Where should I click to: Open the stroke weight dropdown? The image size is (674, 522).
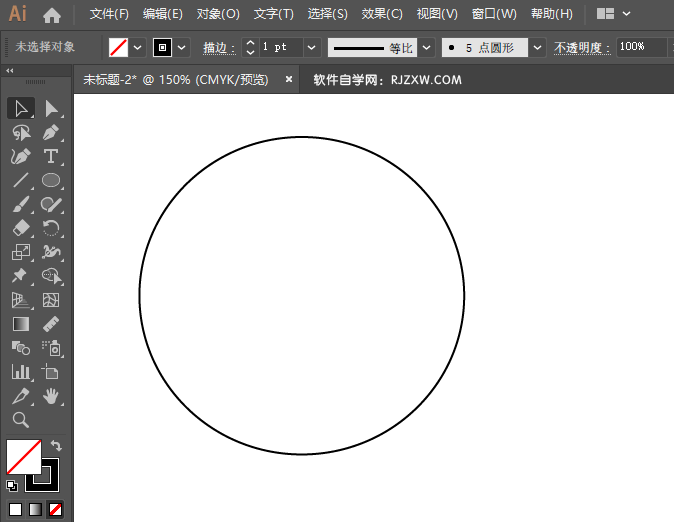[x=312, y=48]
